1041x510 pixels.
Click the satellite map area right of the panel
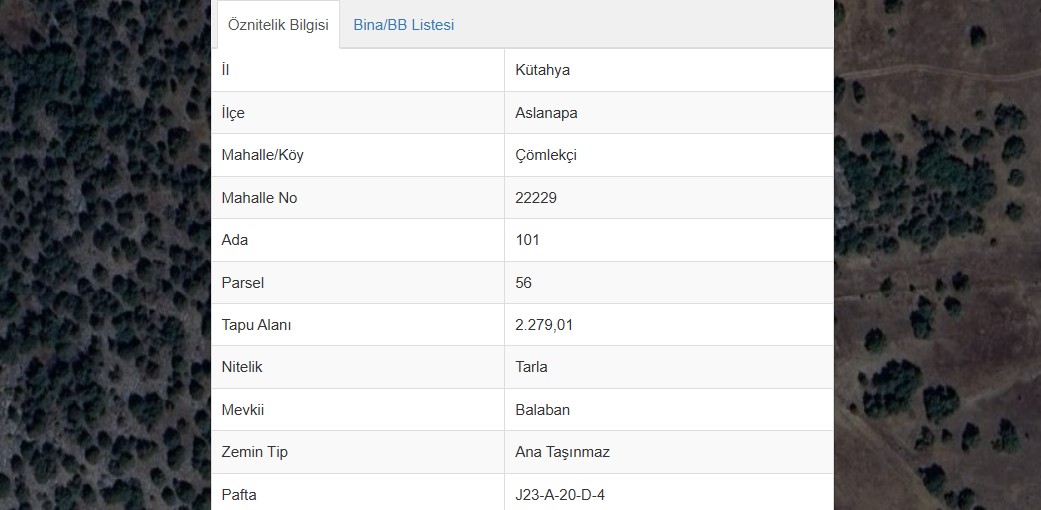tap(937, 255)
